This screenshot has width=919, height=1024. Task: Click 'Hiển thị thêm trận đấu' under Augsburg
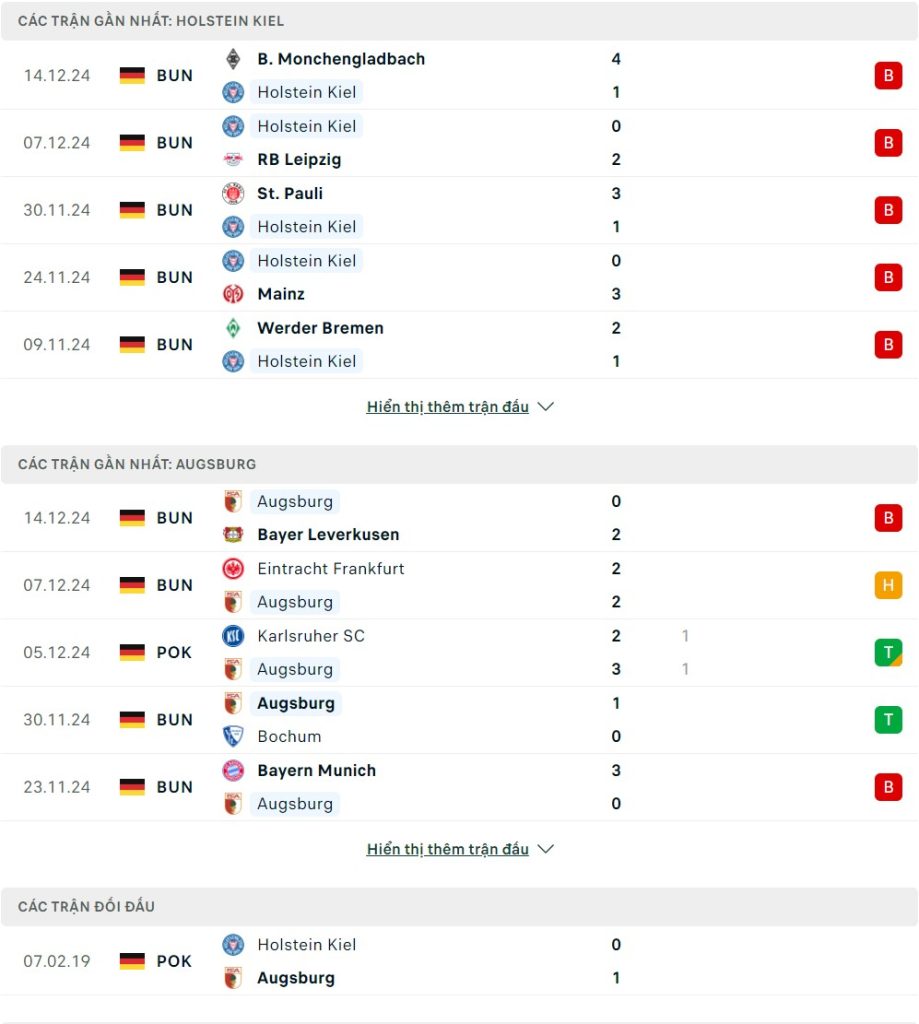click(448, 850)
